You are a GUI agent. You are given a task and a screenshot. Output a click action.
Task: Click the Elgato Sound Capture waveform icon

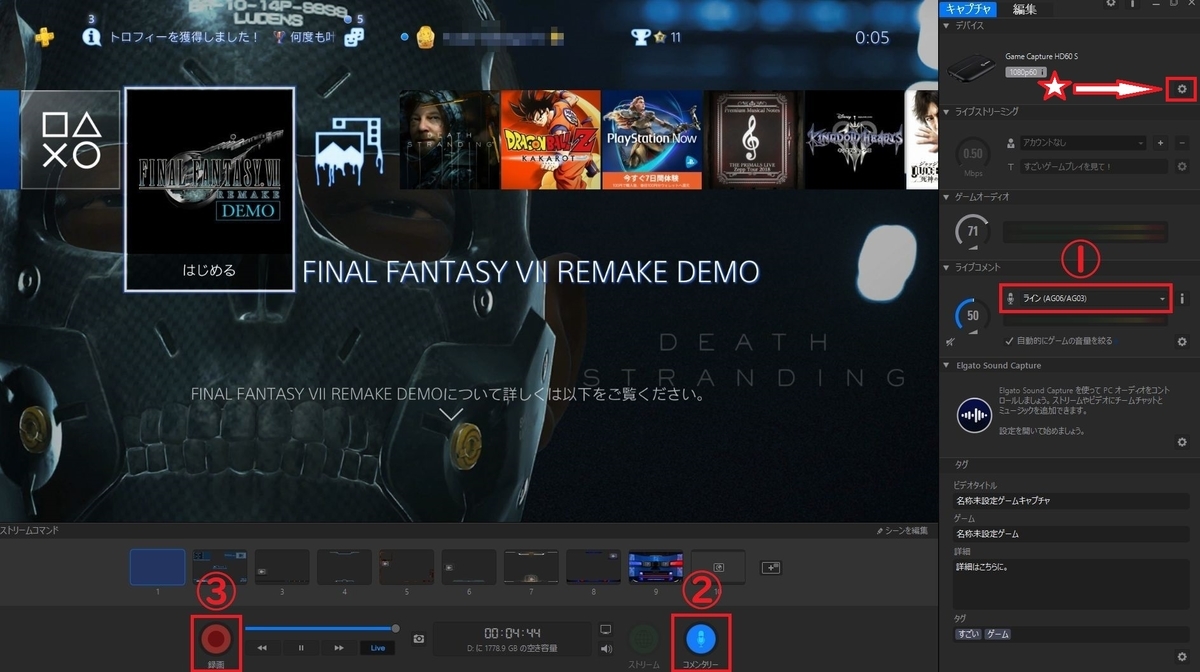pos(974,414)
